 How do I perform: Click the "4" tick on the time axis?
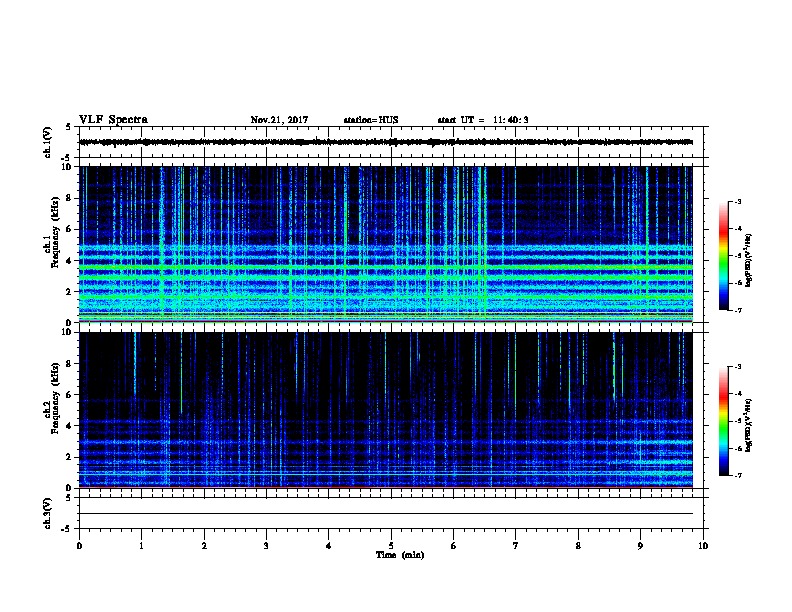329,546
